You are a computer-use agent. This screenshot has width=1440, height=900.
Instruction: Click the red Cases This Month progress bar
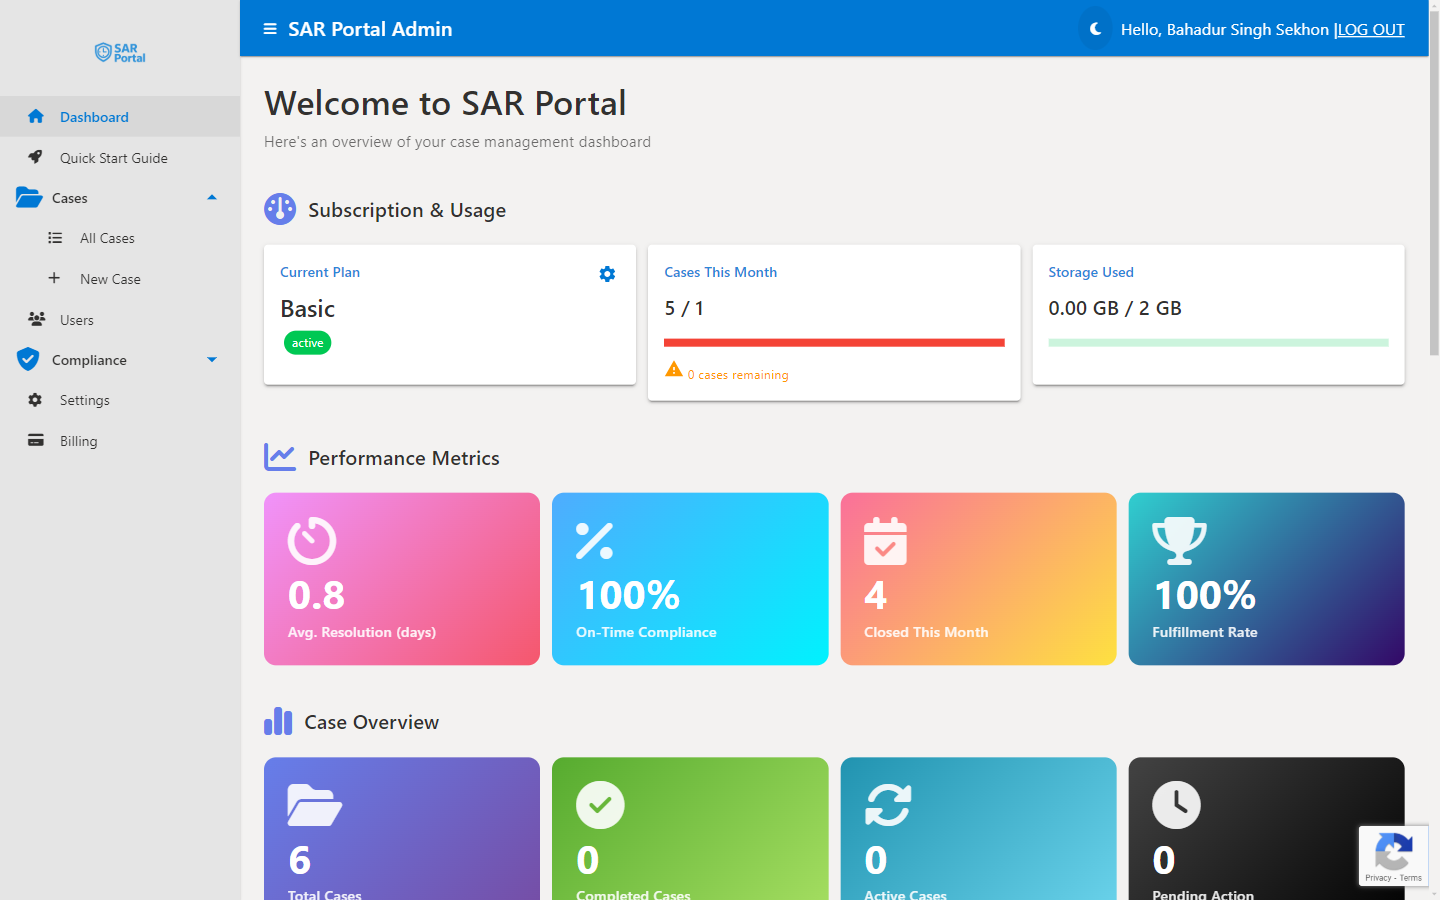click(x=834, y=342)
